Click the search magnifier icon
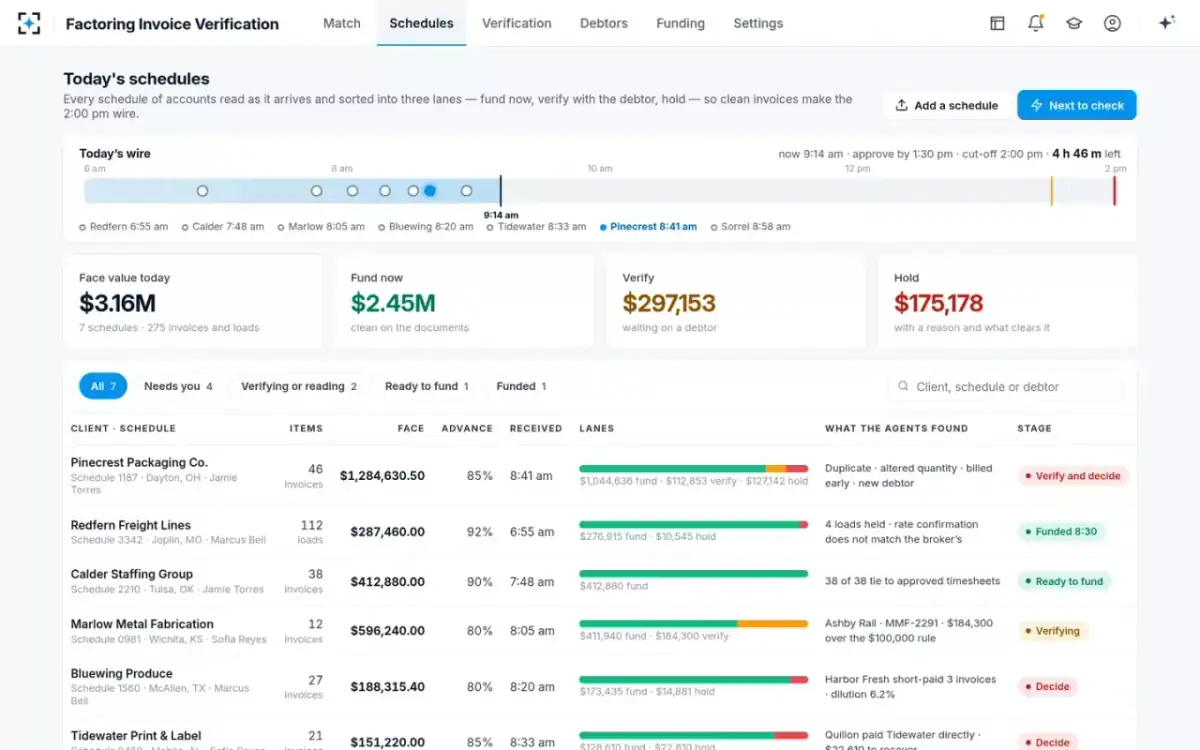 903,386
